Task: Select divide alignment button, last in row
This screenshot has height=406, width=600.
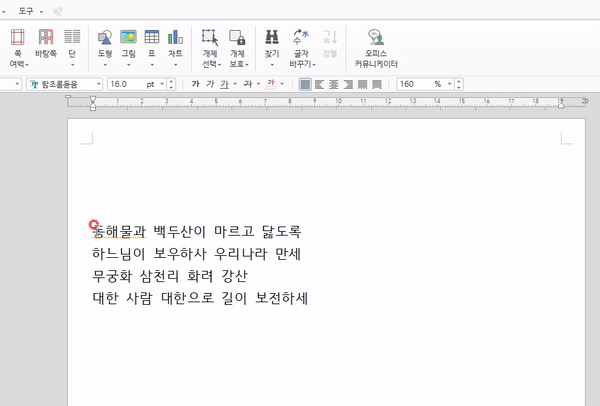Action: [x=377, y=84]
